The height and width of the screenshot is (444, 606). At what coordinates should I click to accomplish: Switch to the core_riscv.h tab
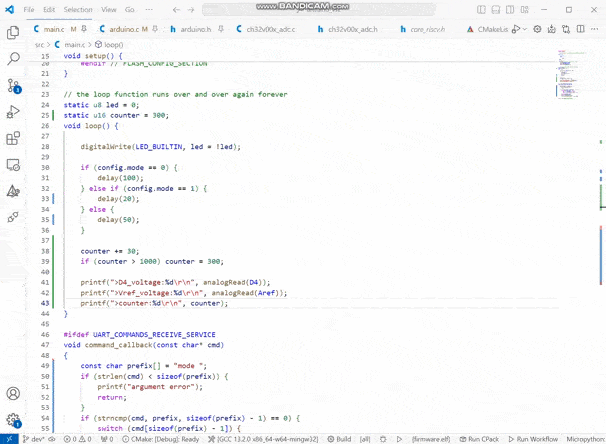tap(427, 29)
